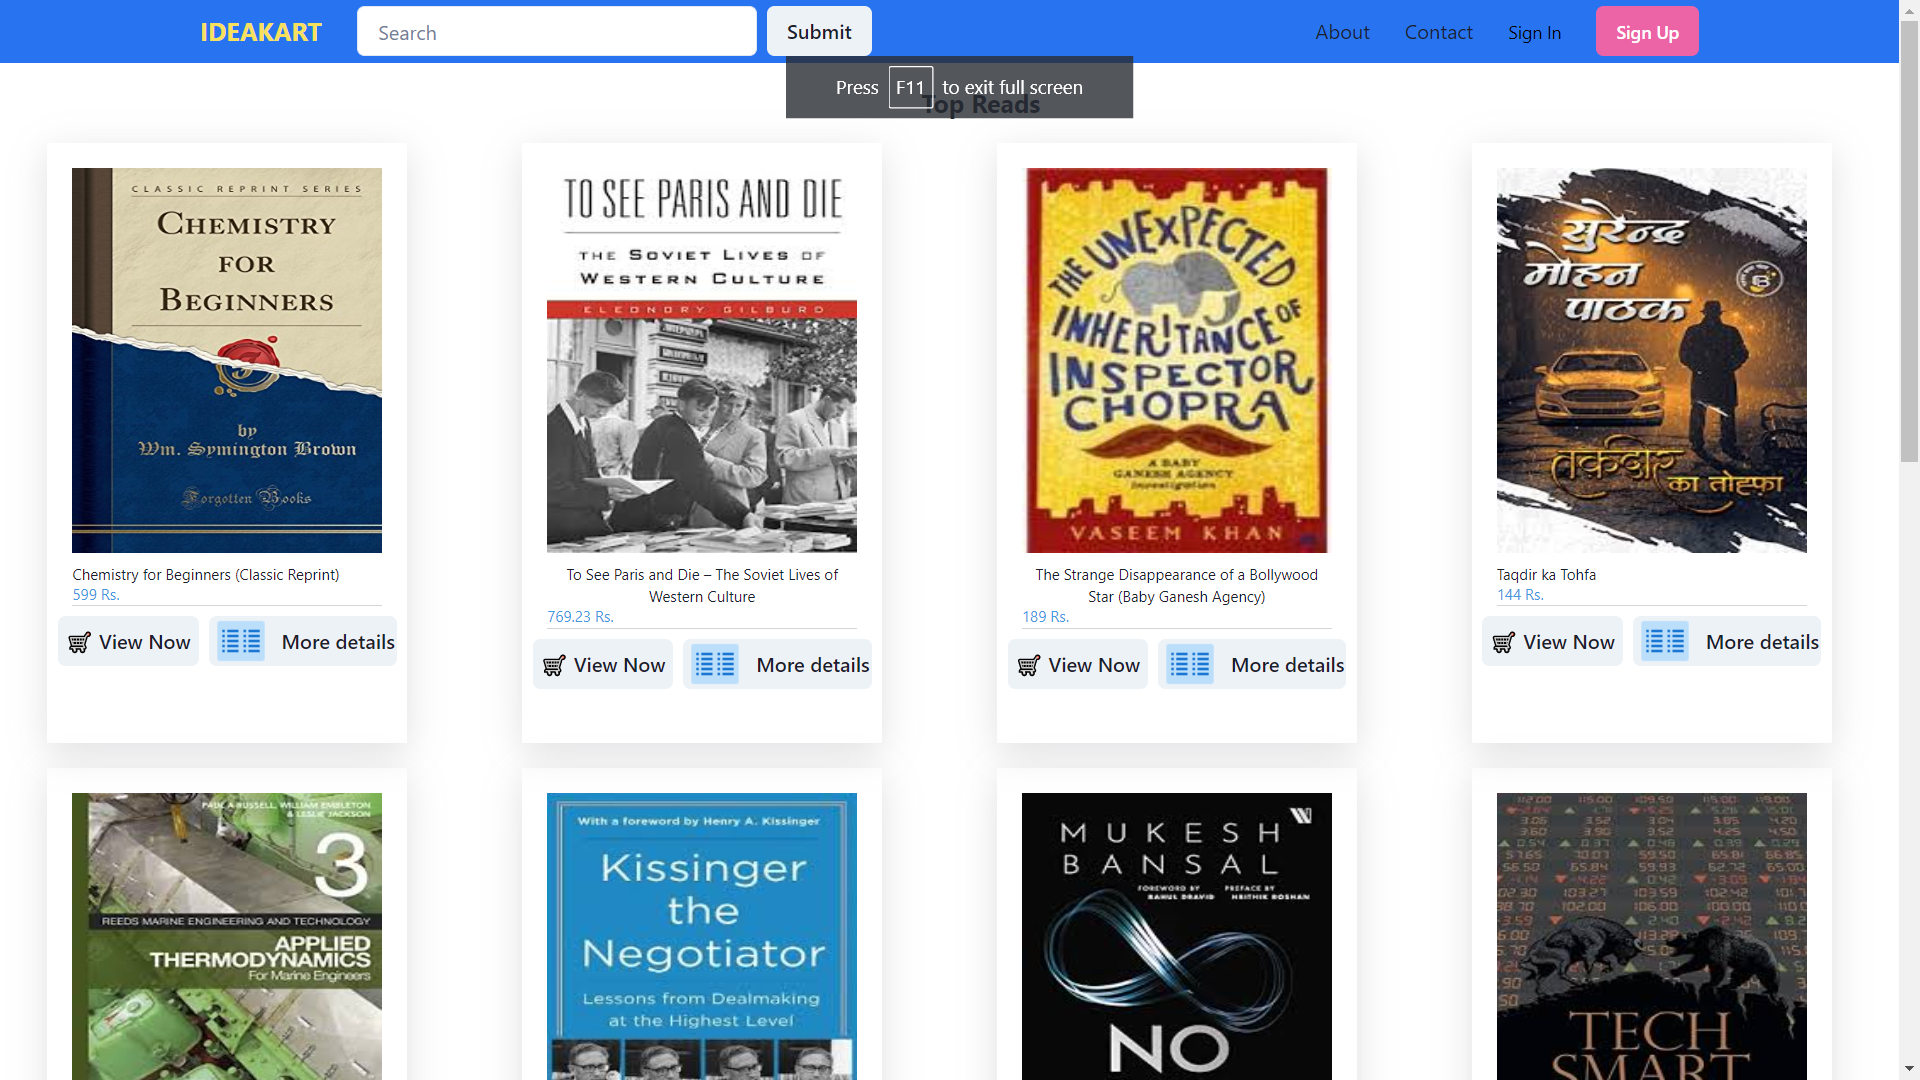Open Kissinger the Negotiator book cover
The height and width of the screenshot is (1080, 1920).
(x=702, y=935)
